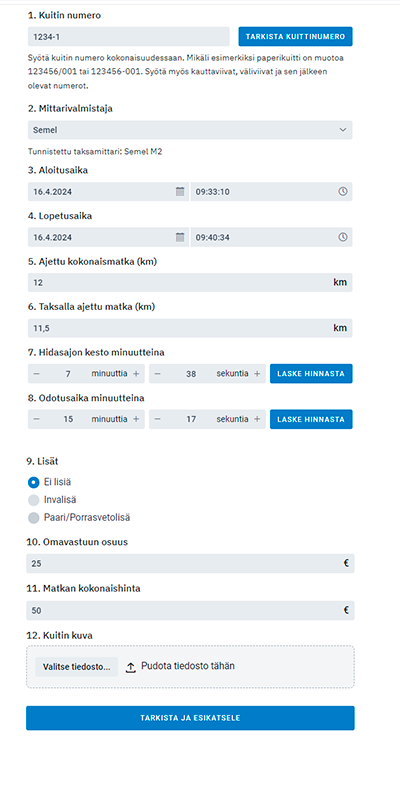Image resolution: width=400 pixels, height=800 pixels.
Task: Click the Valitse tiedosto button
Action: coord(77,667)
